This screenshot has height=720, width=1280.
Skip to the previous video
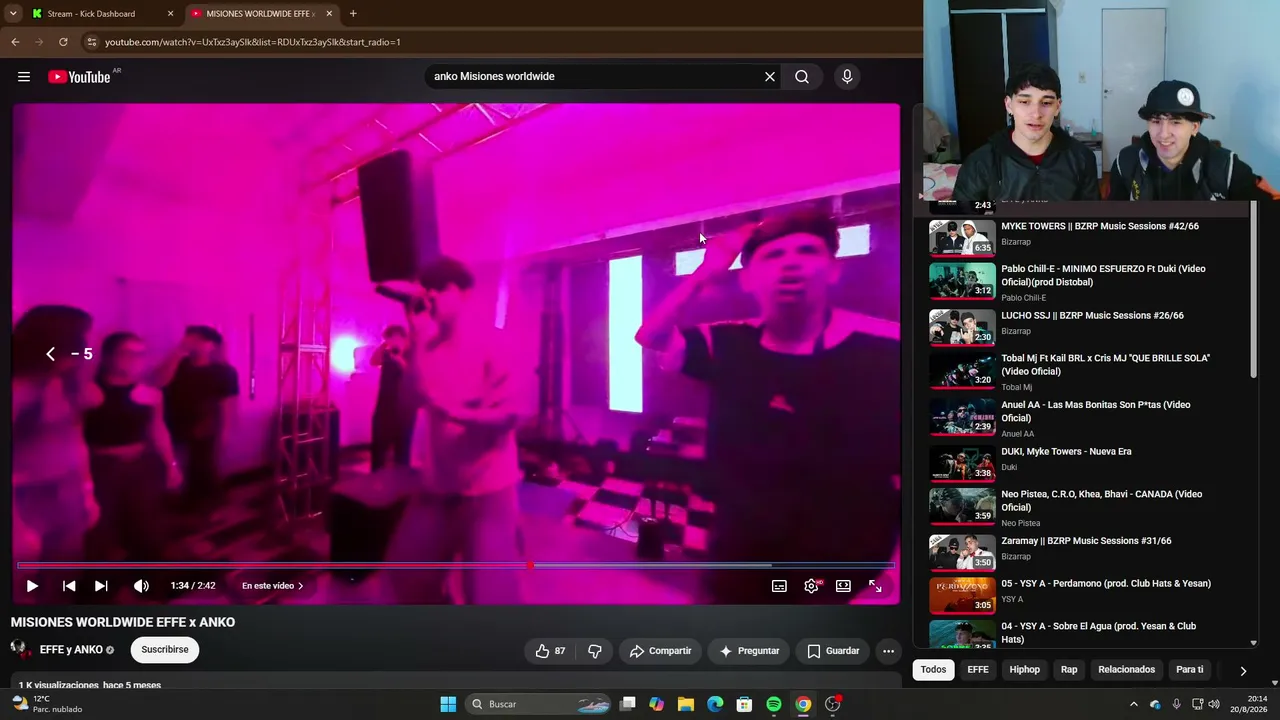point(69,586)
